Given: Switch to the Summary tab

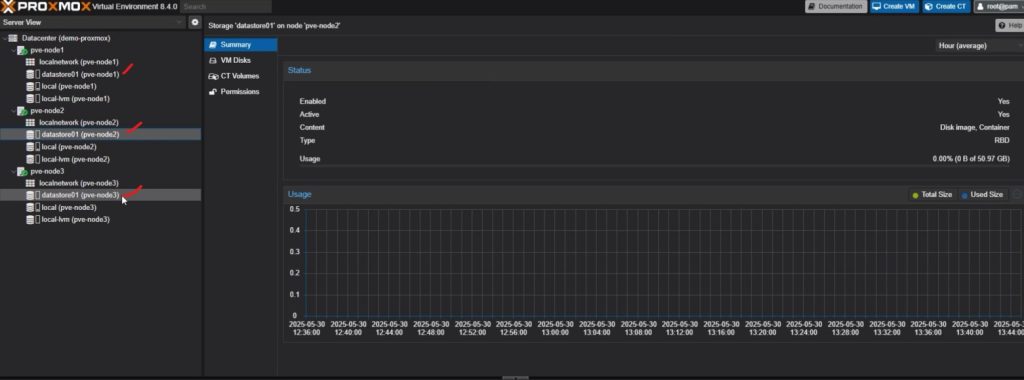Looking at the screenshot, I should tap(240, 45).
